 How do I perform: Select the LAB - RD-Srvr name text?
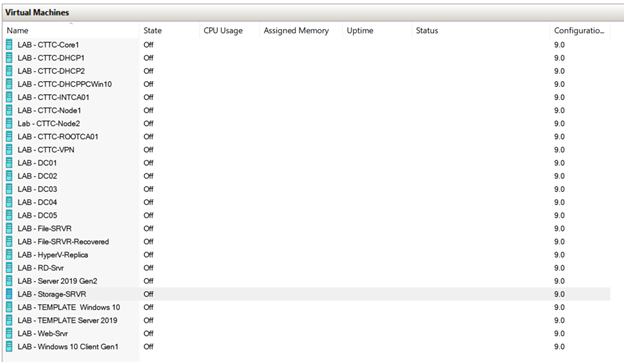click(41, 268)
